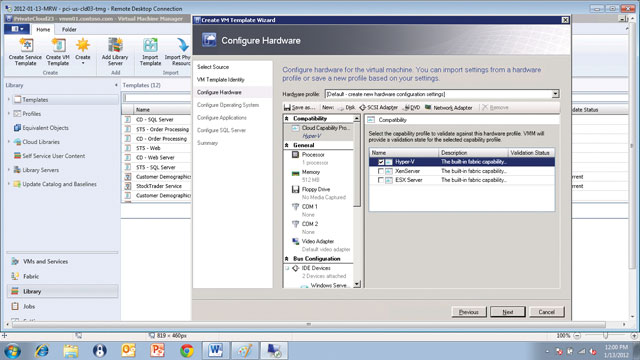Click the Validation Status column header
Screen dimensions: 640x360
(x=531, y=153)
